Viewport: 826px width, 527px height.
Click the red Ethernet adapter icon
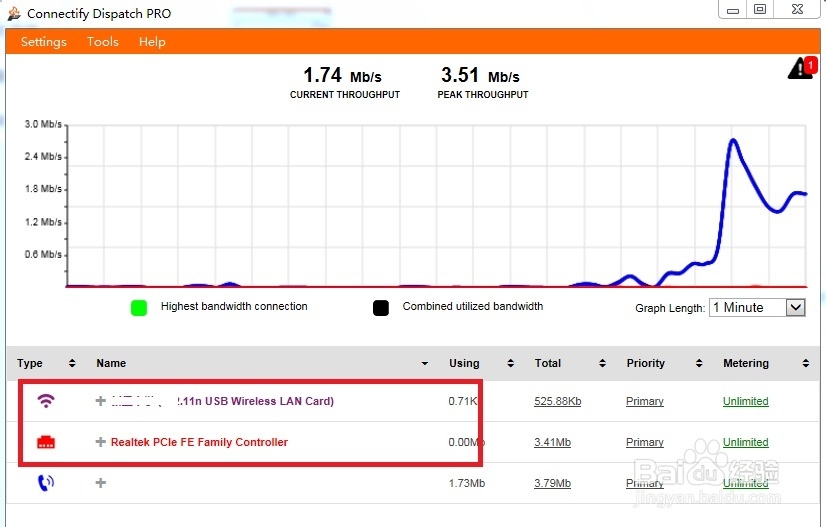(46, 442)
